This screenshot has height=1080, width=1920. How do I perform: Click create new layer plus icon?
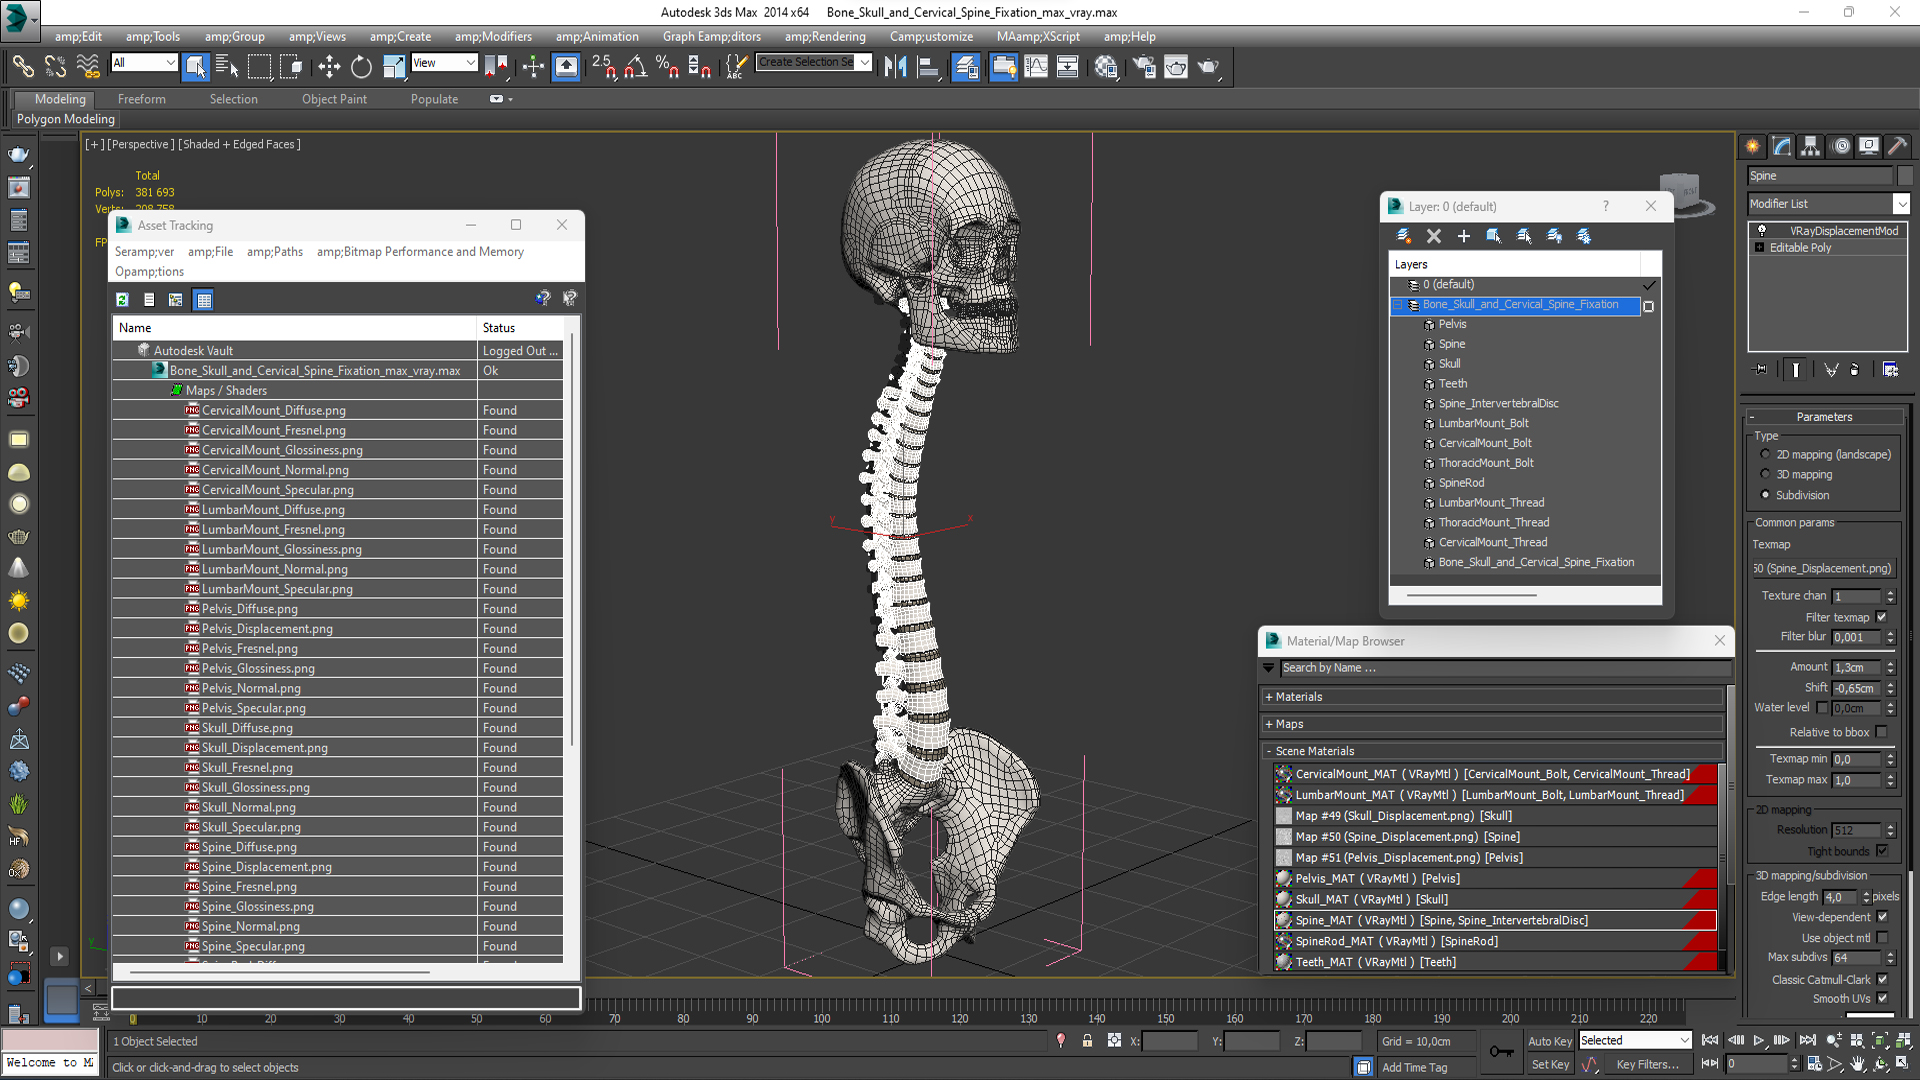[1463, 236]
